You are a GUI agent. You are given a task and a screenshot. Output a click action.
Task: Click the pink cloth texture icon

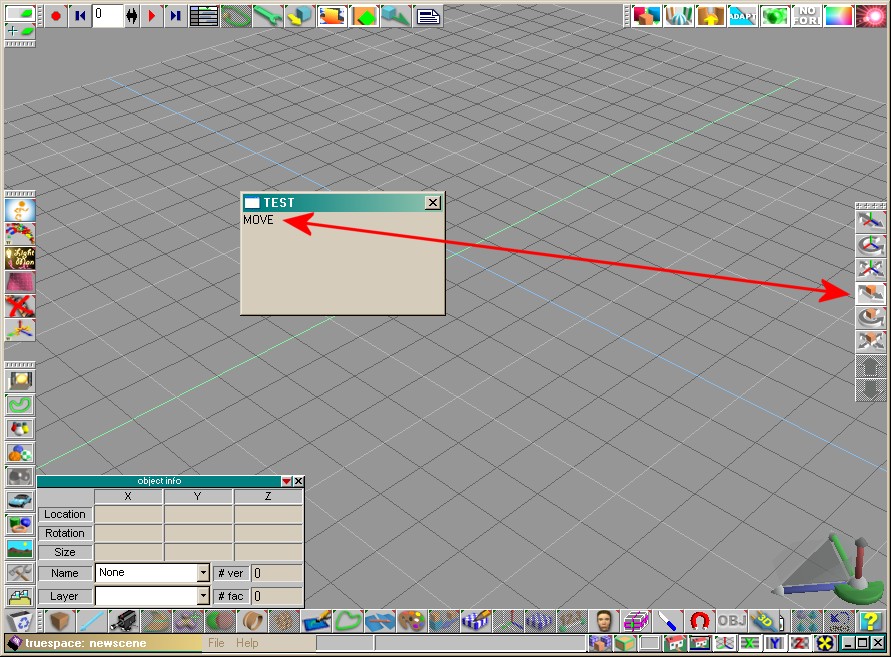coord(20,282)
